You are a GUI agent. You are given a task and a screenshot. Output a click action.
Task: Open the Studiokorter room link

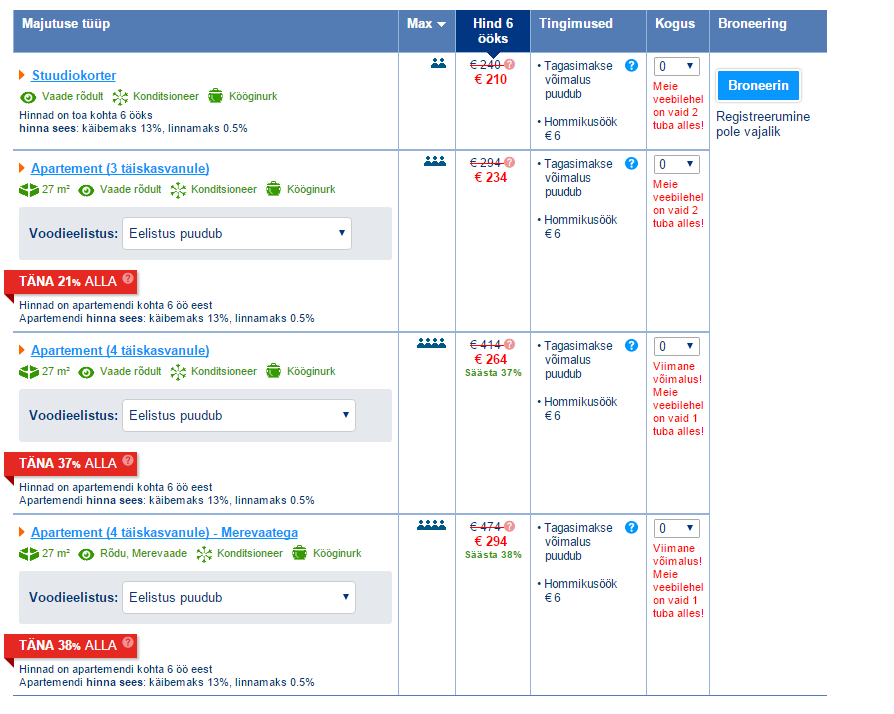[x=74, y=76]
